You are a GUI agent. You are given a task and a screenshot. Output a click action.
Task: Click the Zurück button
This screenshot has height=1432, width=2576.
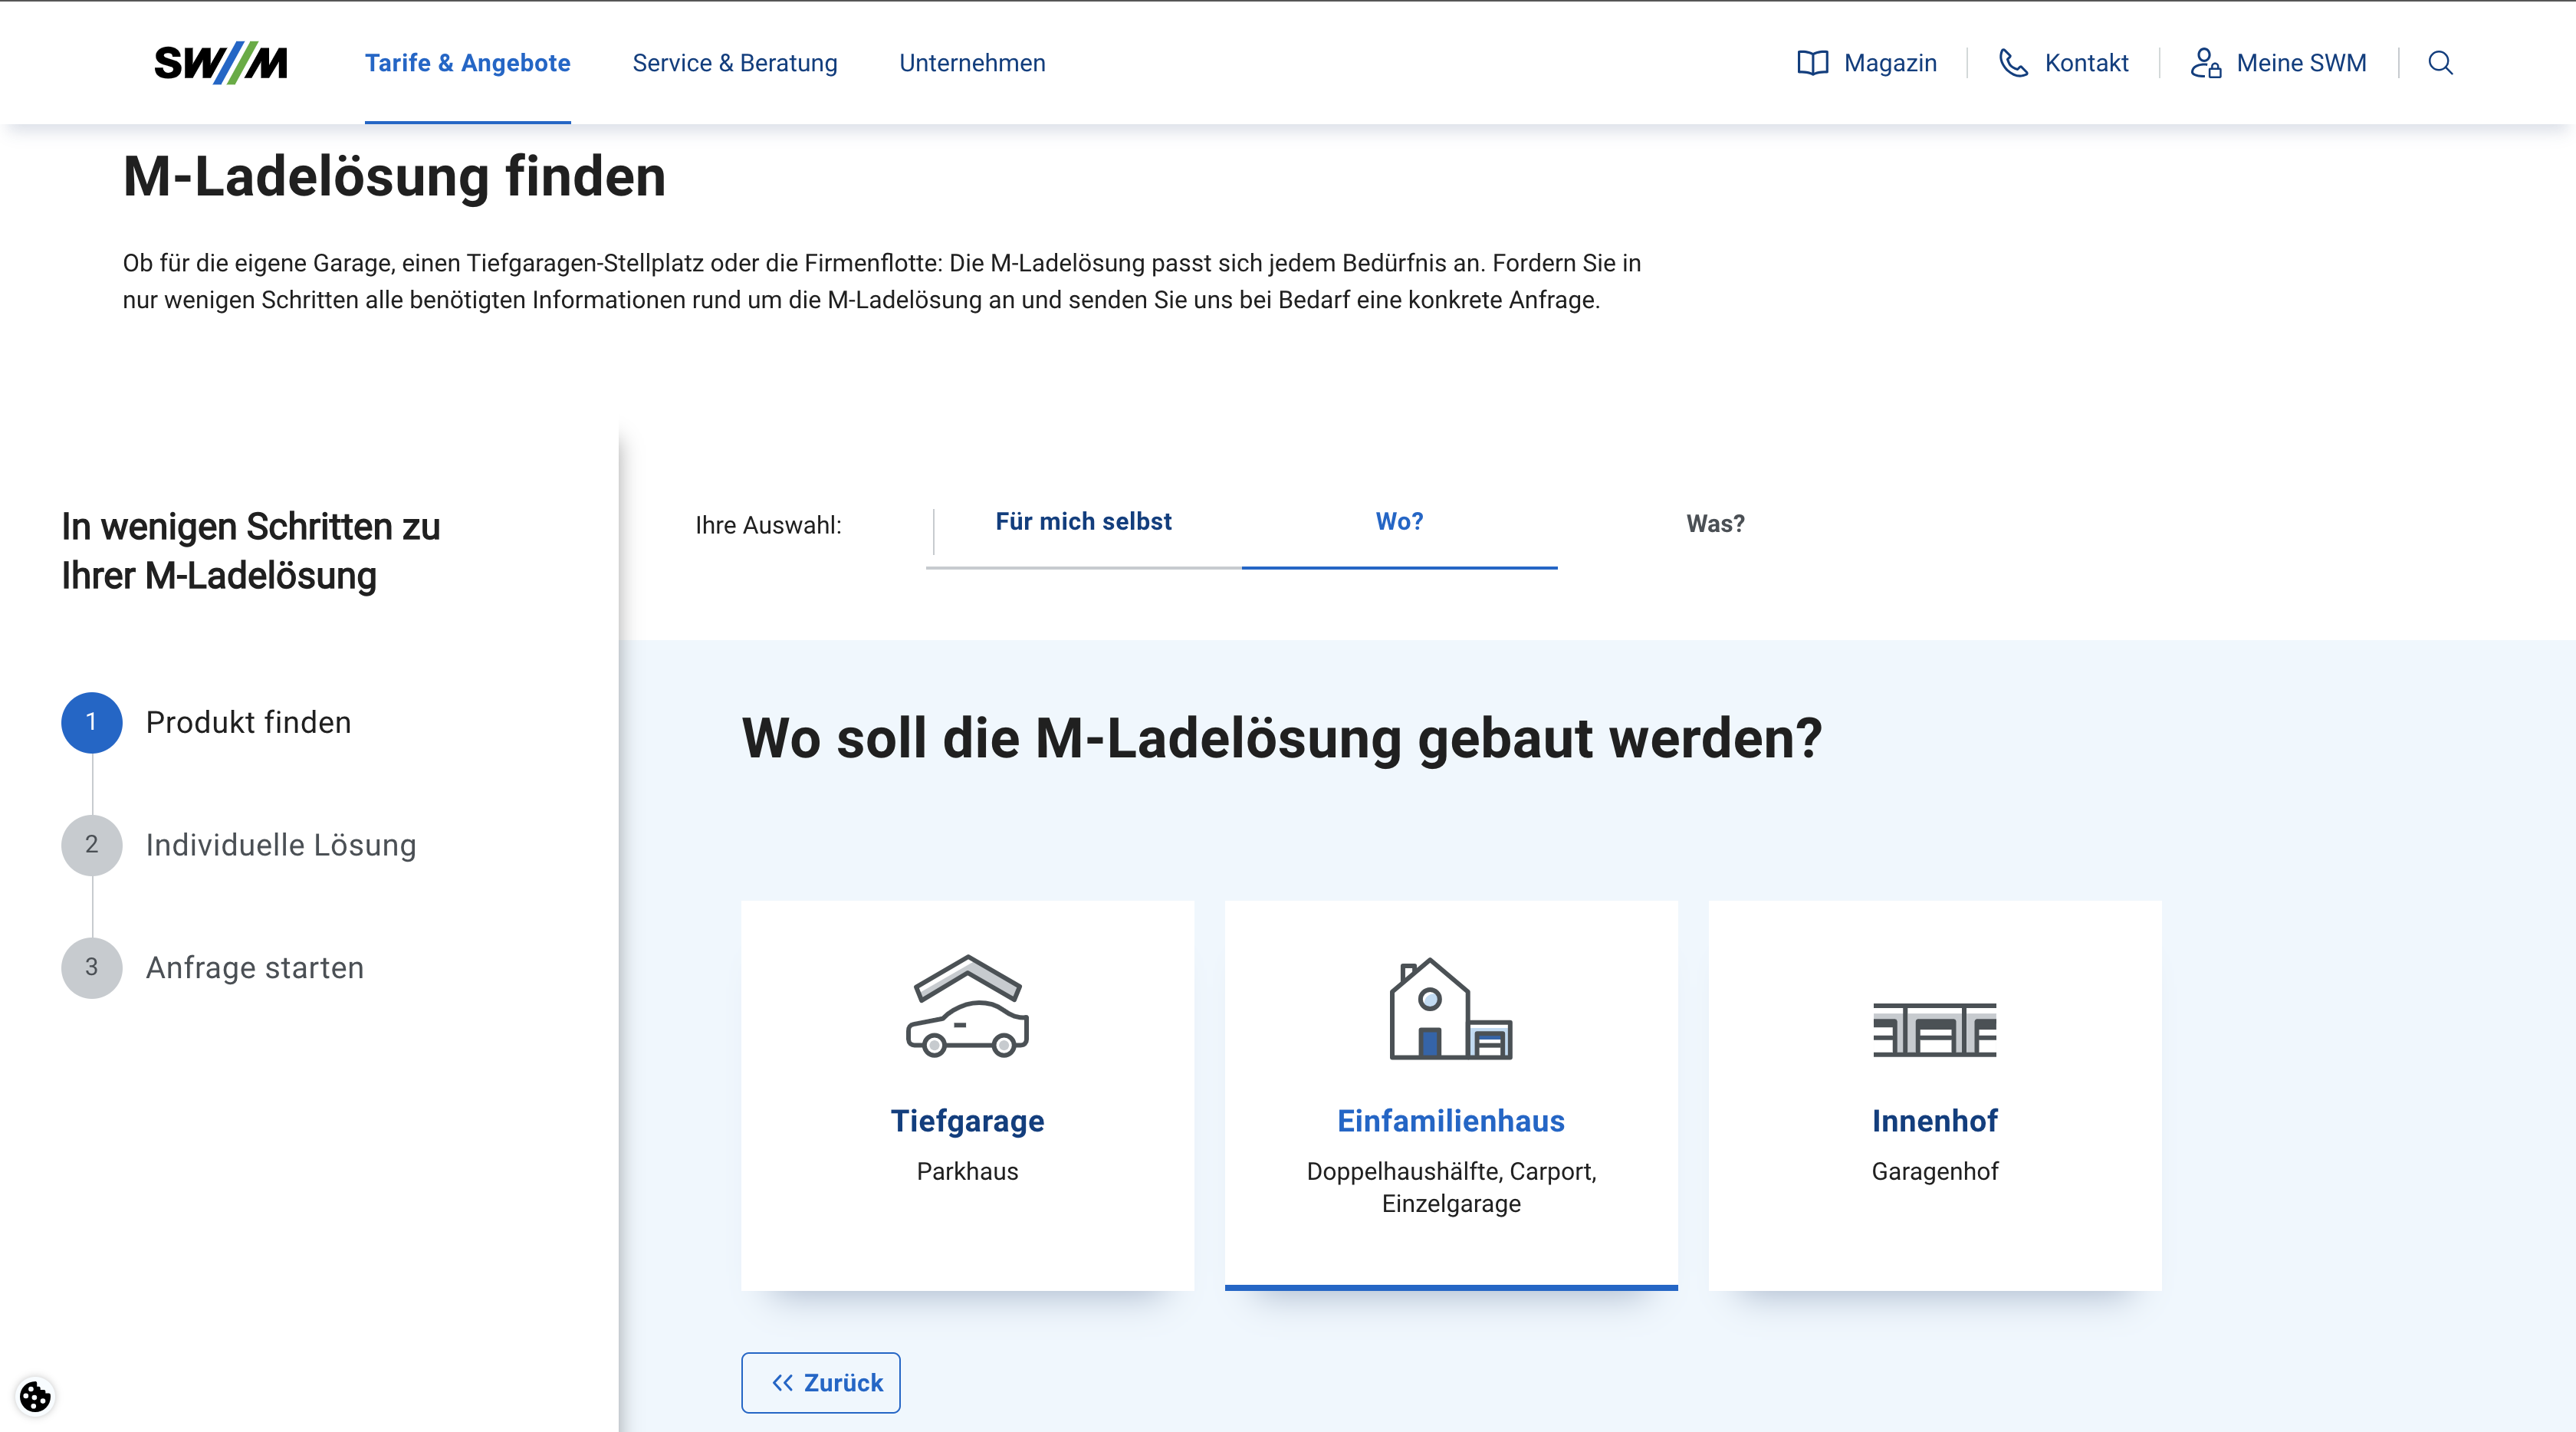click(x=820, y=1382)
